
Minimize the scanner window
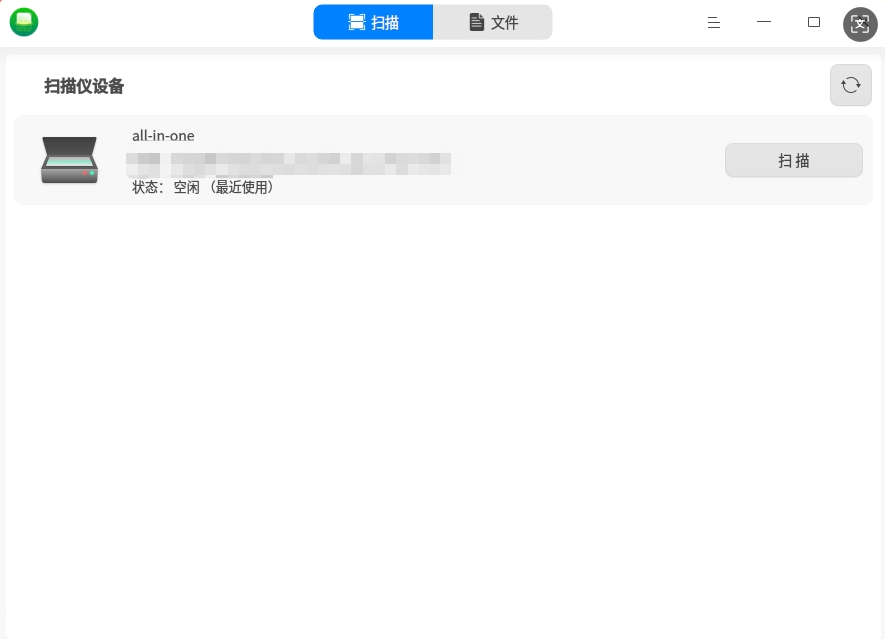[764, 22]
